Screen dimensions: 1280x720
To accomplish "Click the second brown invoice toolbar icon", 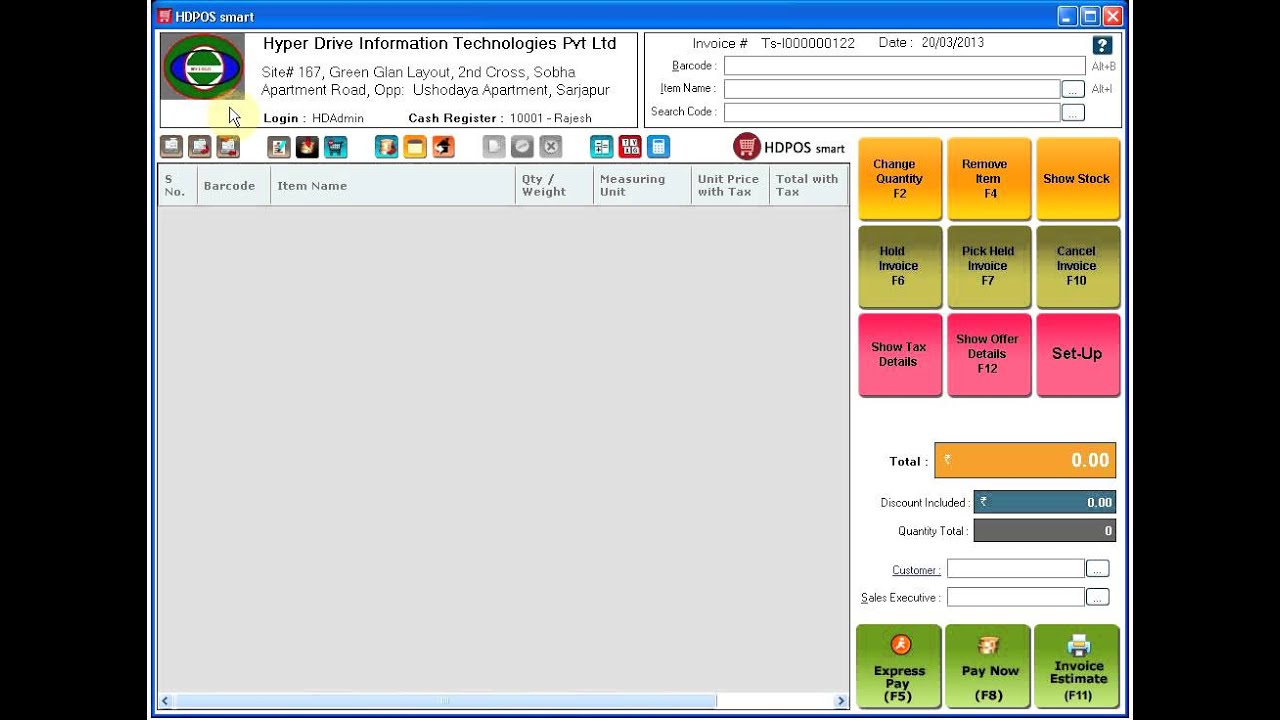I will (x=200, y=147).
